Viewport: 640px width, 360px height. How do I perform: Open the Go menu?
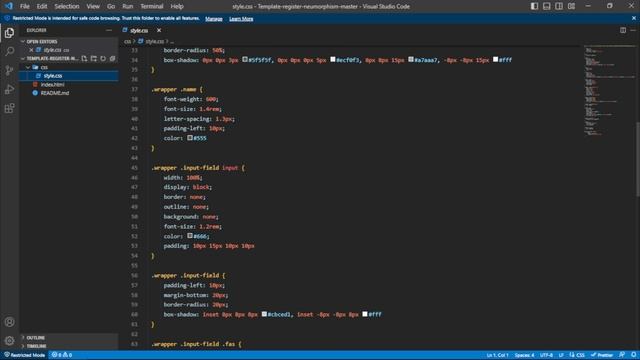(x=111, y=6)
